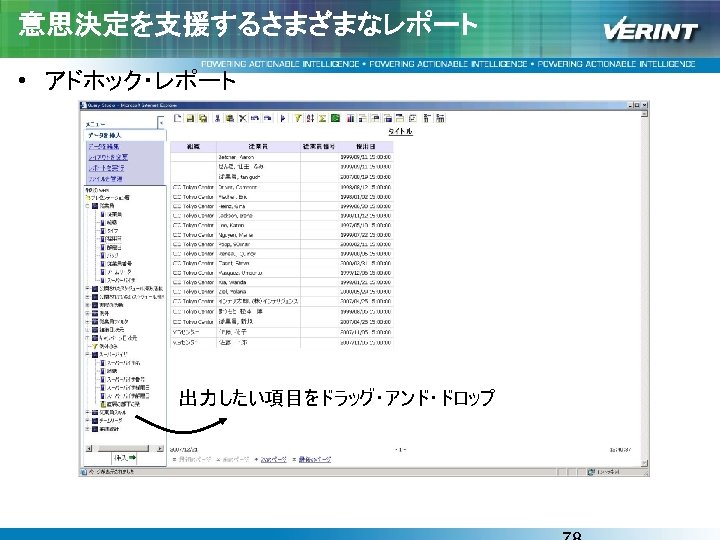720x540 pixels.
Task: Open the レポートを実行 menu link
Action: click(x=107, y=168)
